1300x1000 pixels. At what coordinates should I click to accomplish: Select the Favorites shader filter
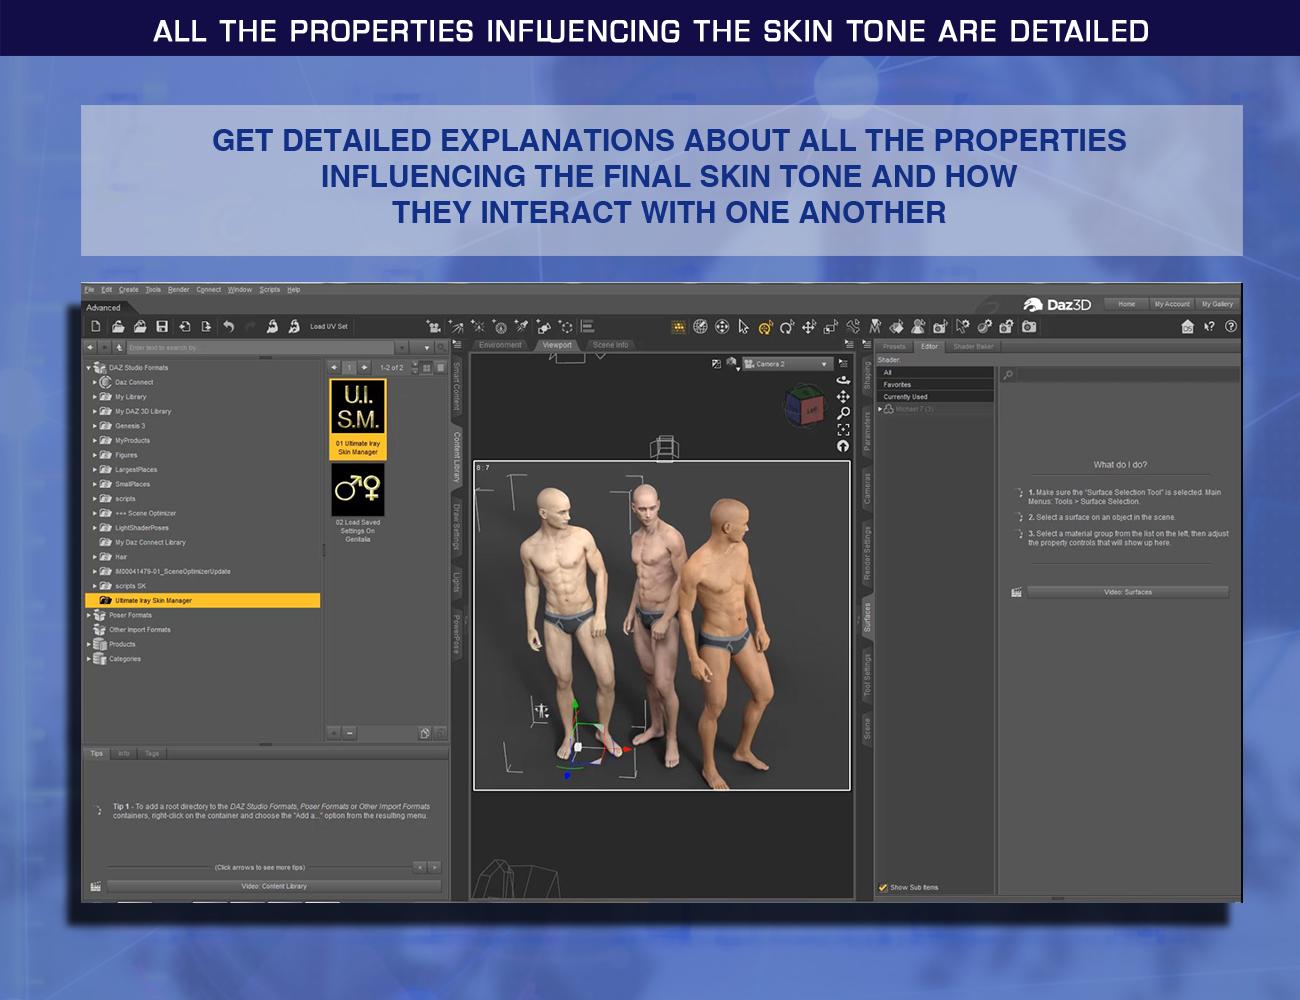click(935, 385)
